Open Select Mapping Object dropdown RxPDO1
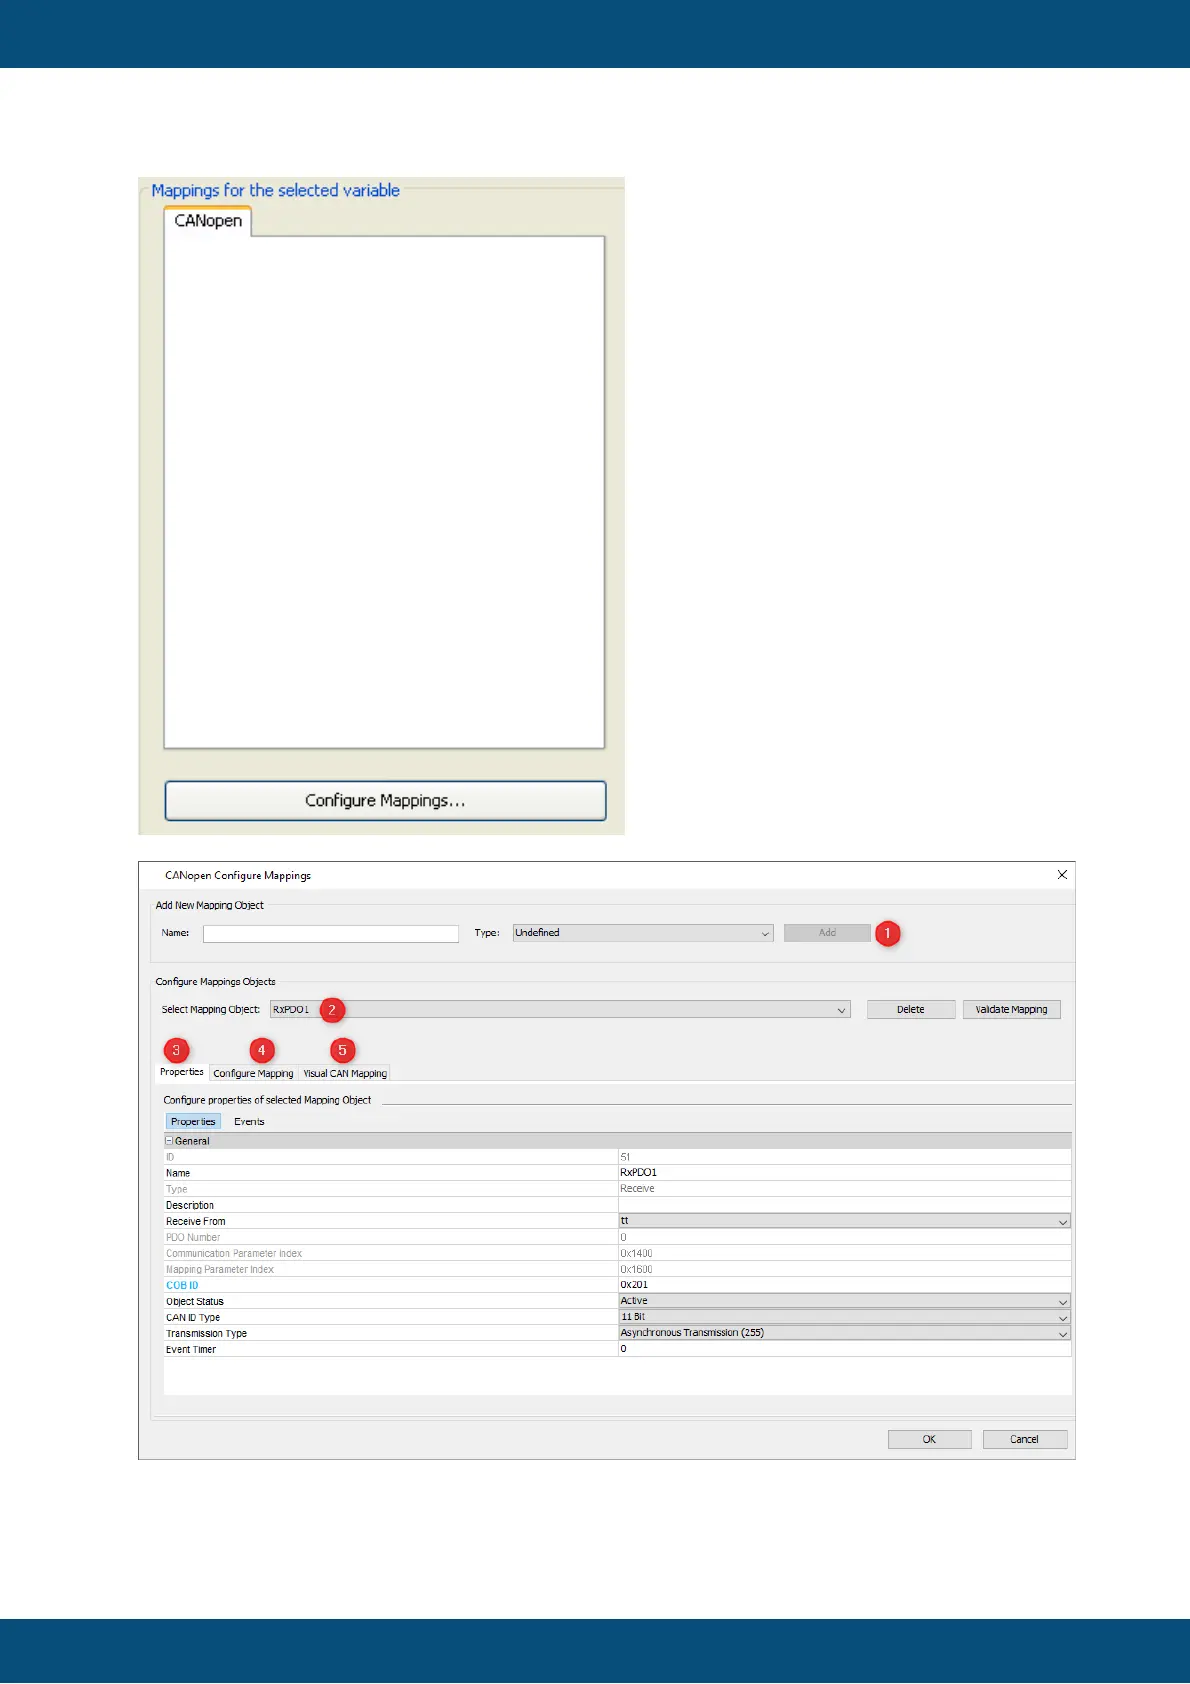The width and height of the screenshot is (1190, 1684). click(x=560, y=1010)
